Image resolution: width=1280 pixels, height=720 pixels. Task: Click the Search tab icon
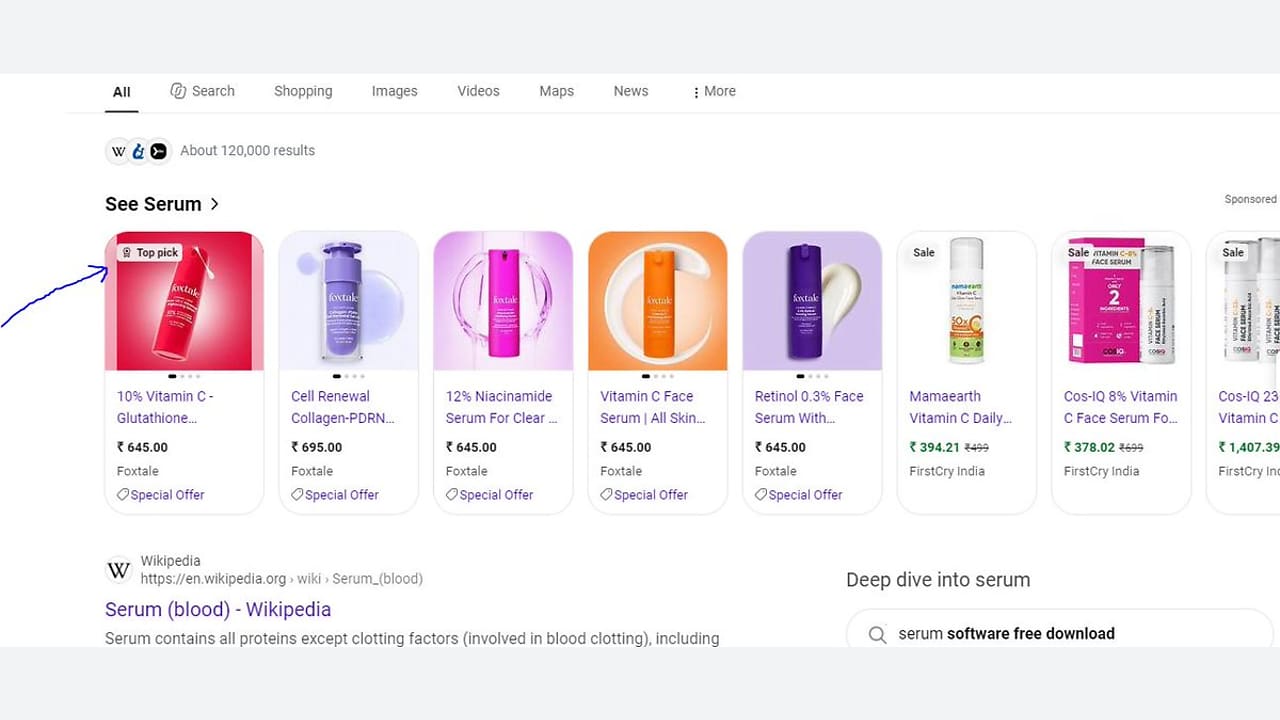point(178,91)
